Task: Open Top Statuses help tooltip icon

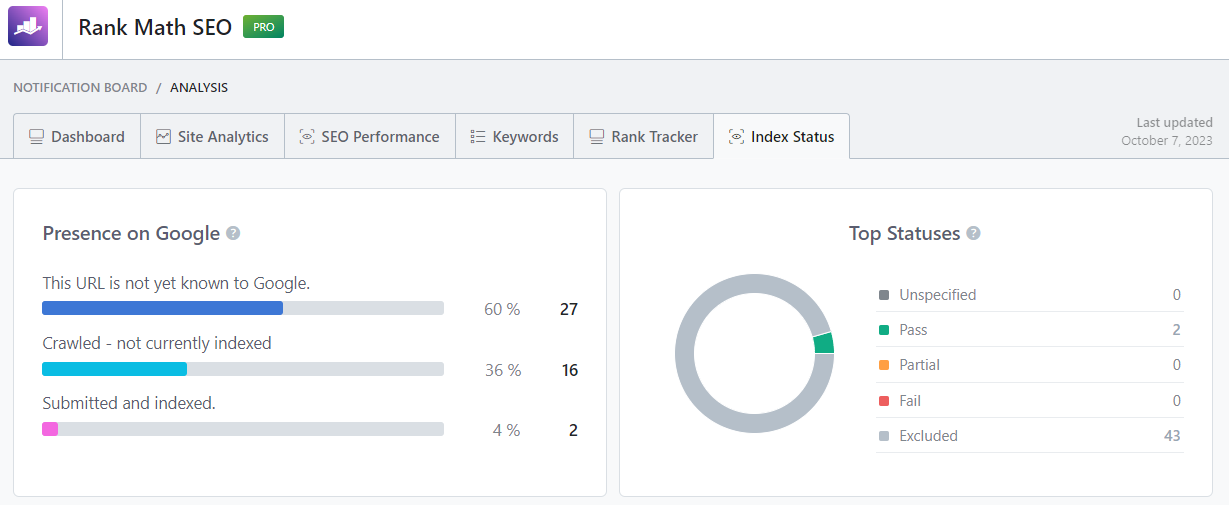Action: pos(973,234)
